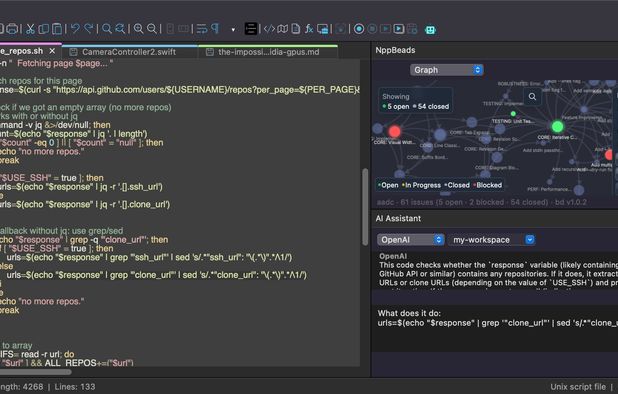Click the 'Fetching page $page...' code line

click(56, 63)
